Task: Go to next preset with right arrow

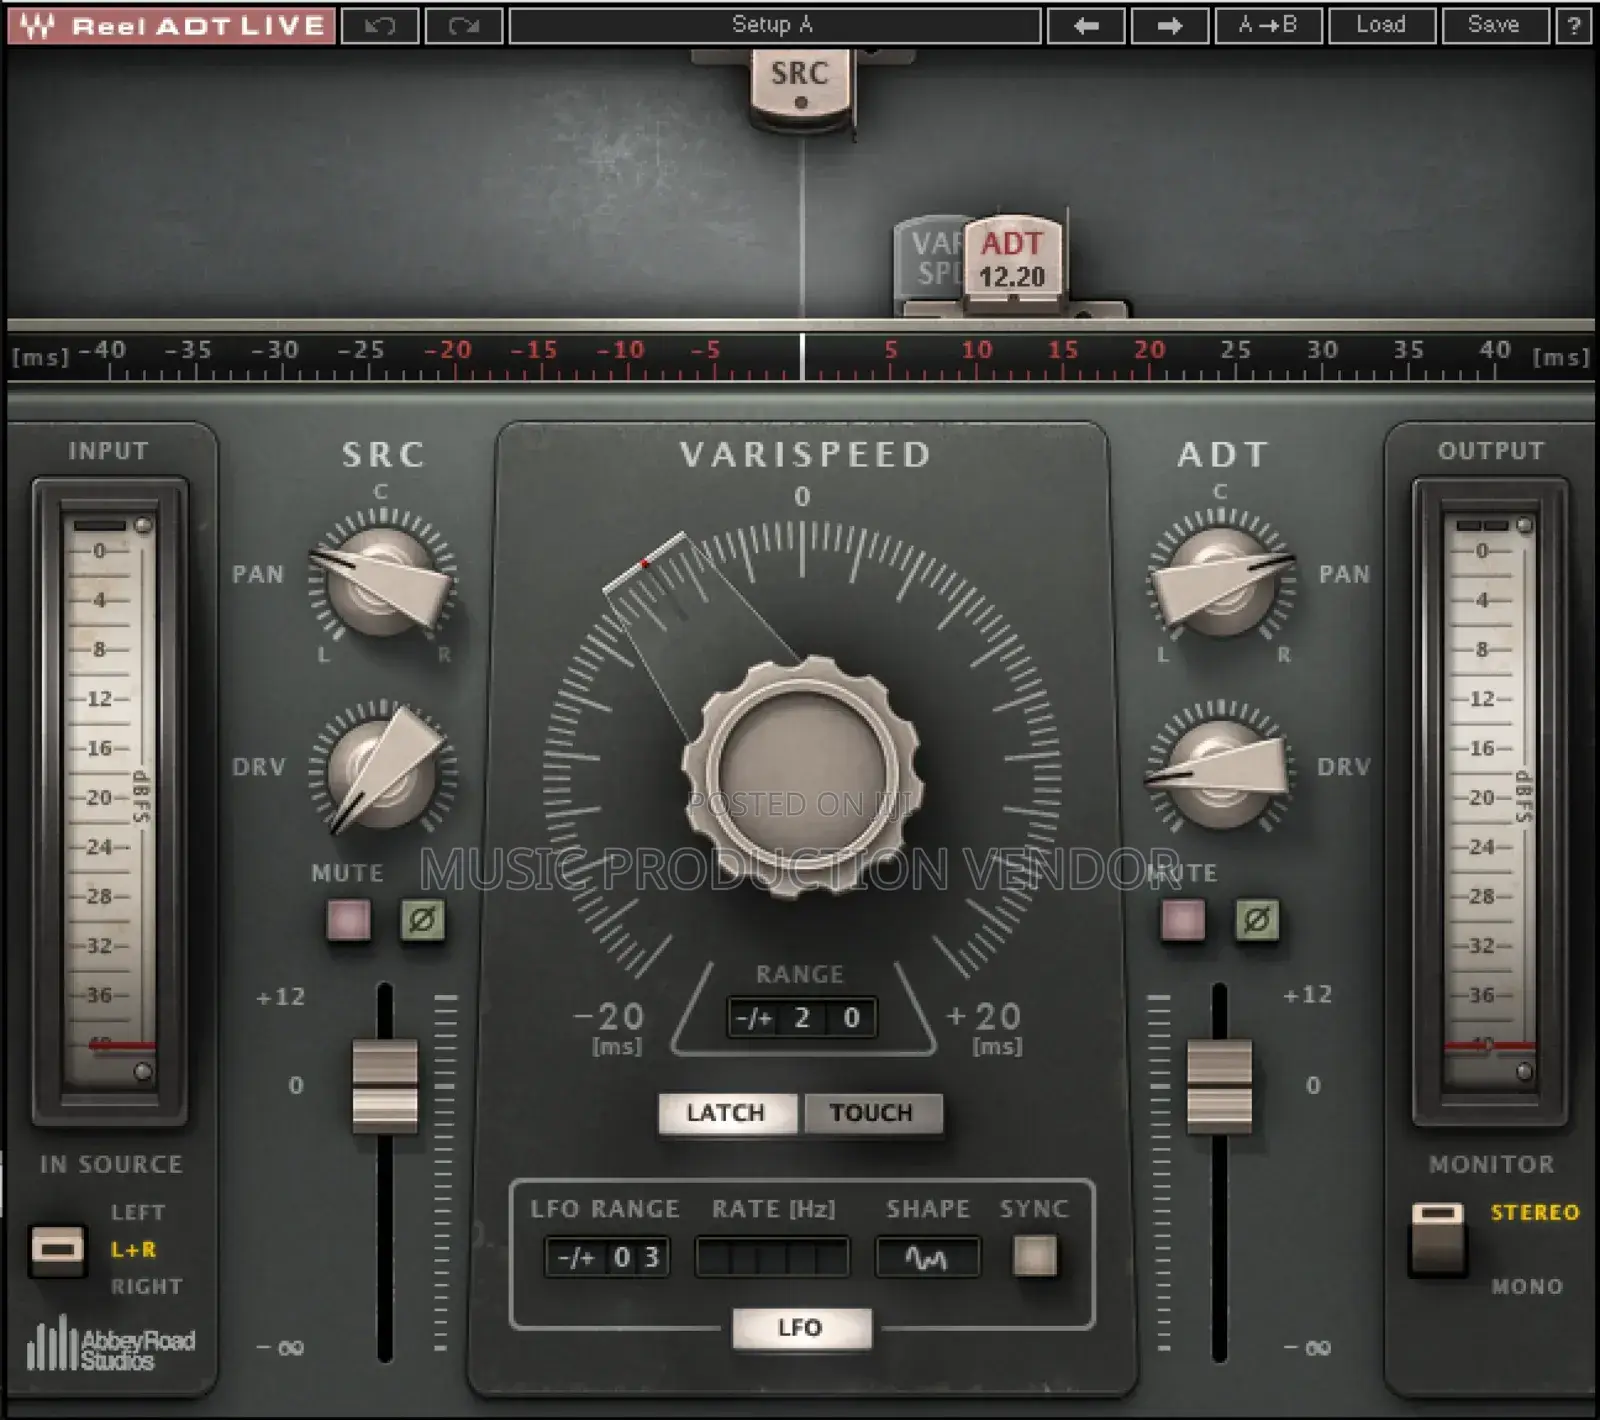Action: [x=1170, y=26]
